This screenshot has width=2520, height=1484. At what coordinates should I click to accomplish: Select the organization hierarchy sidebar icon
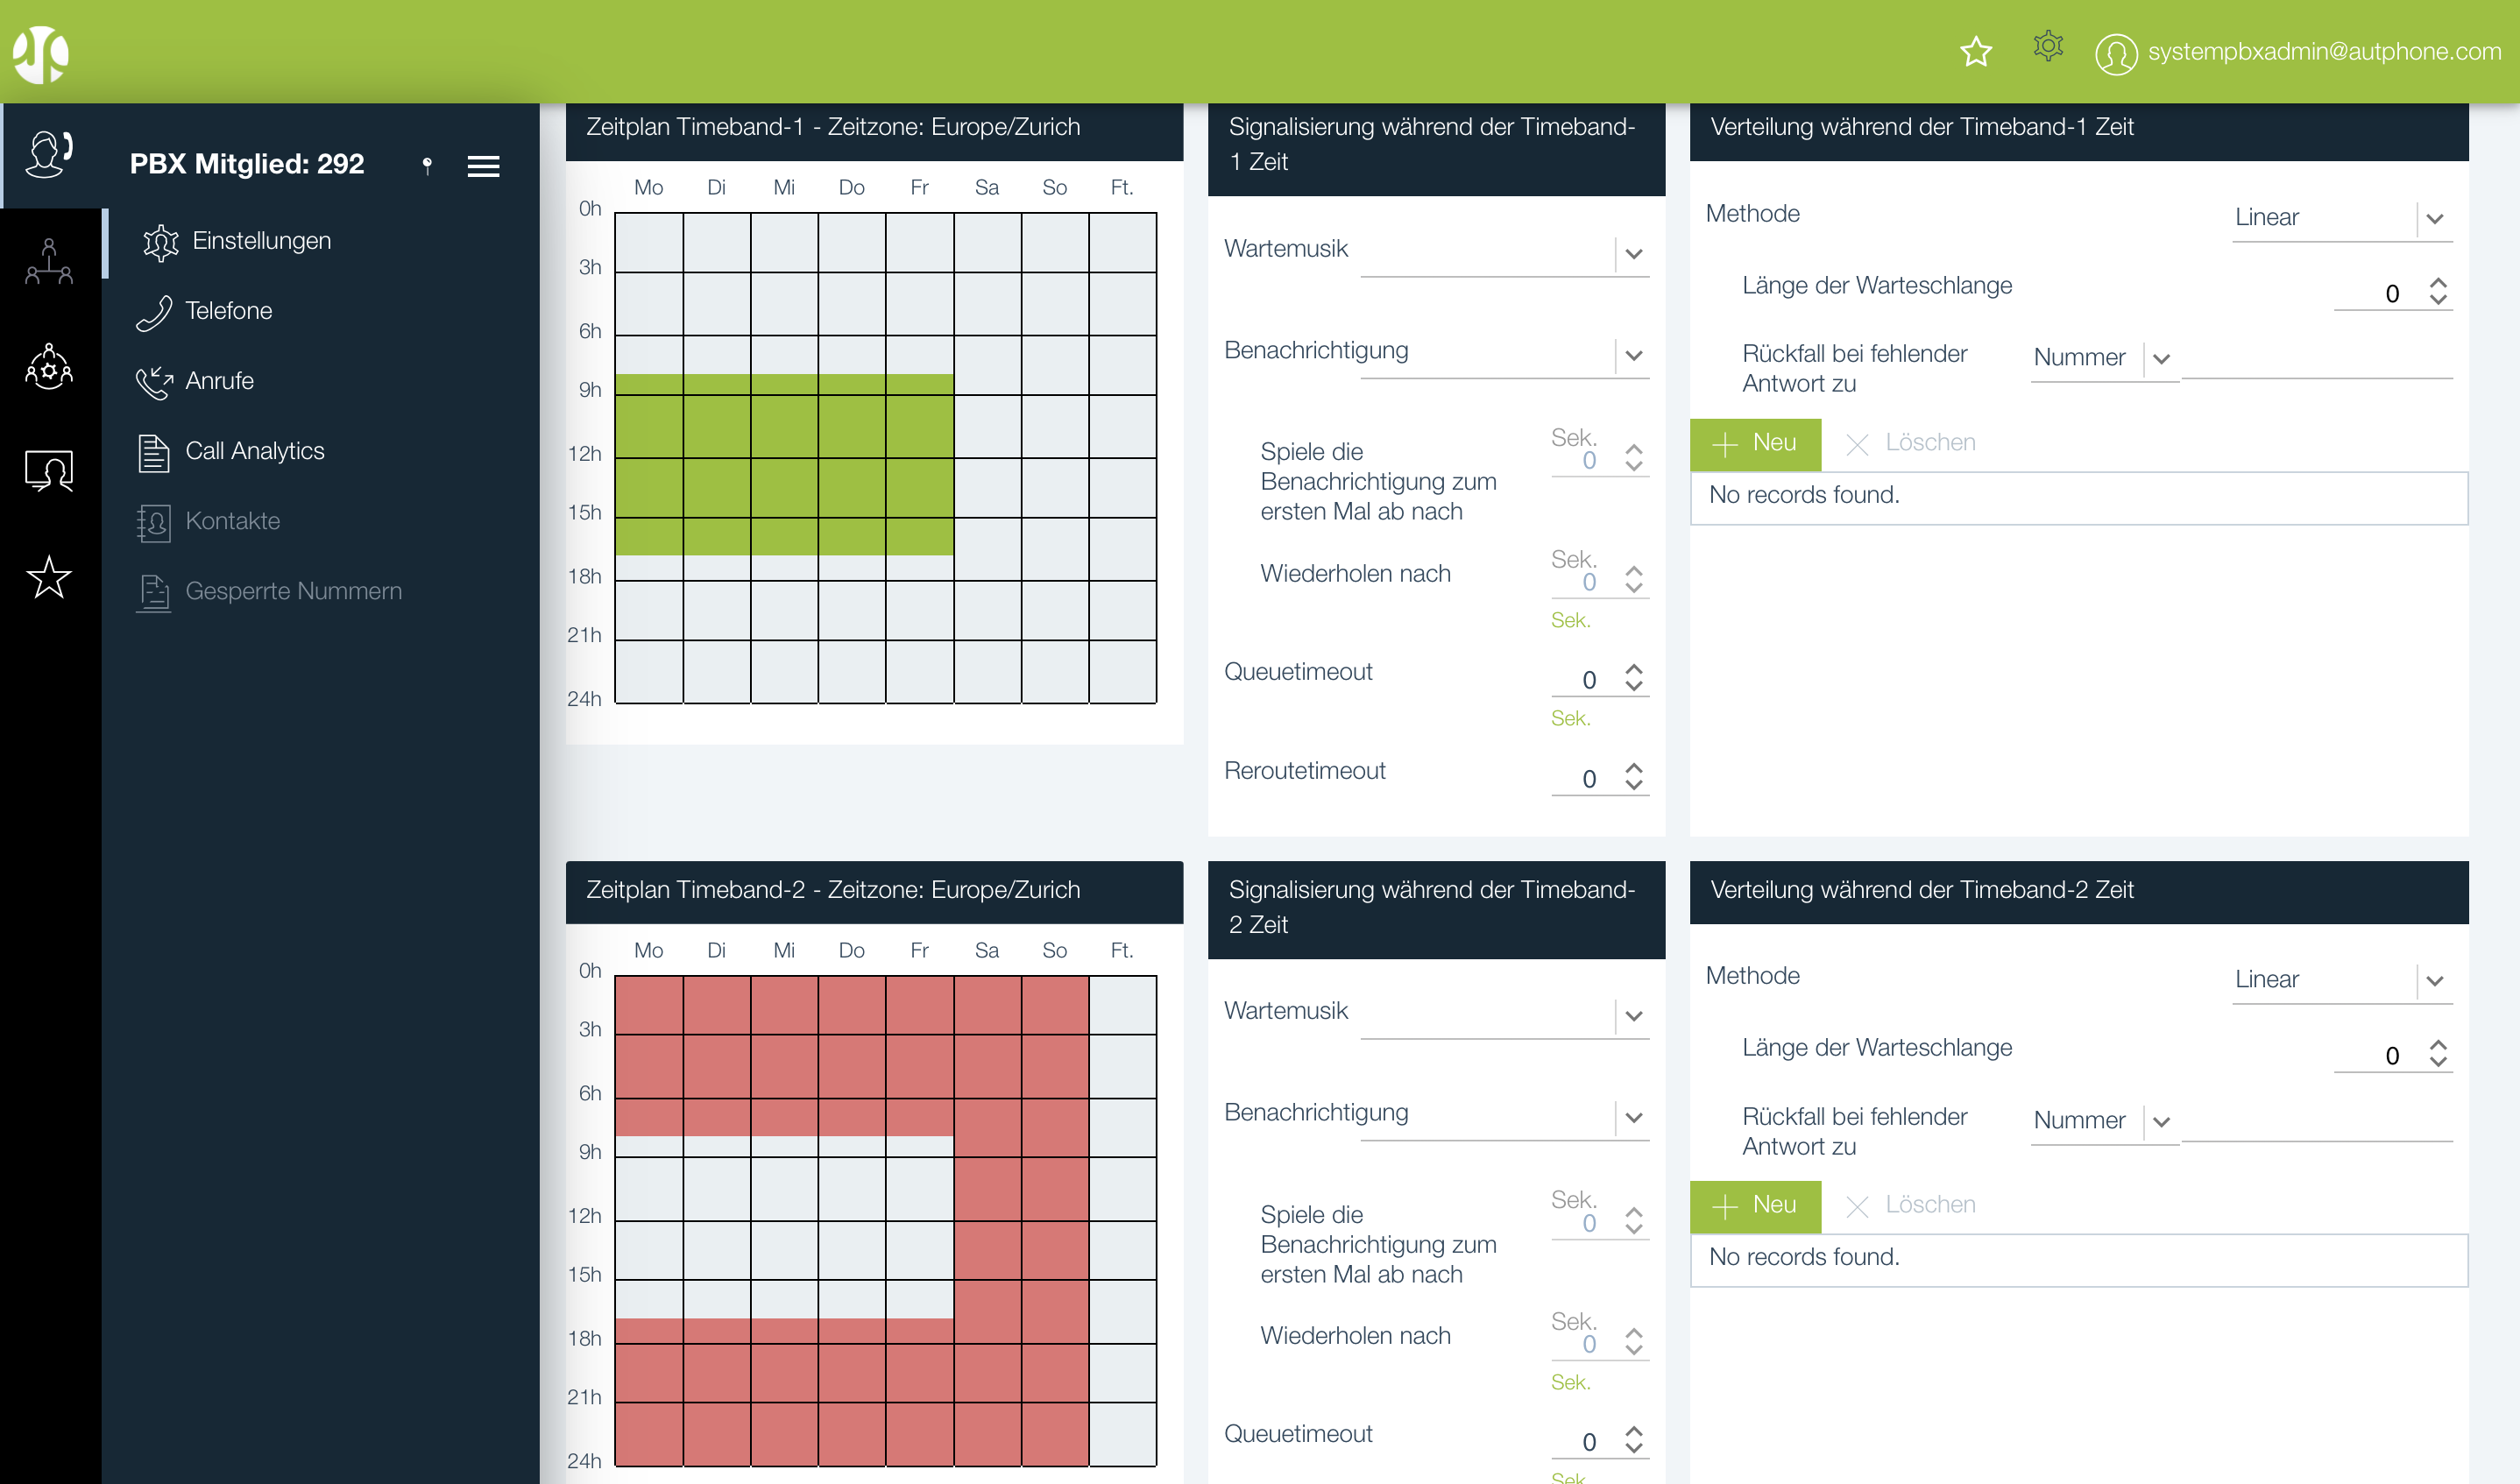coord(49,262)
